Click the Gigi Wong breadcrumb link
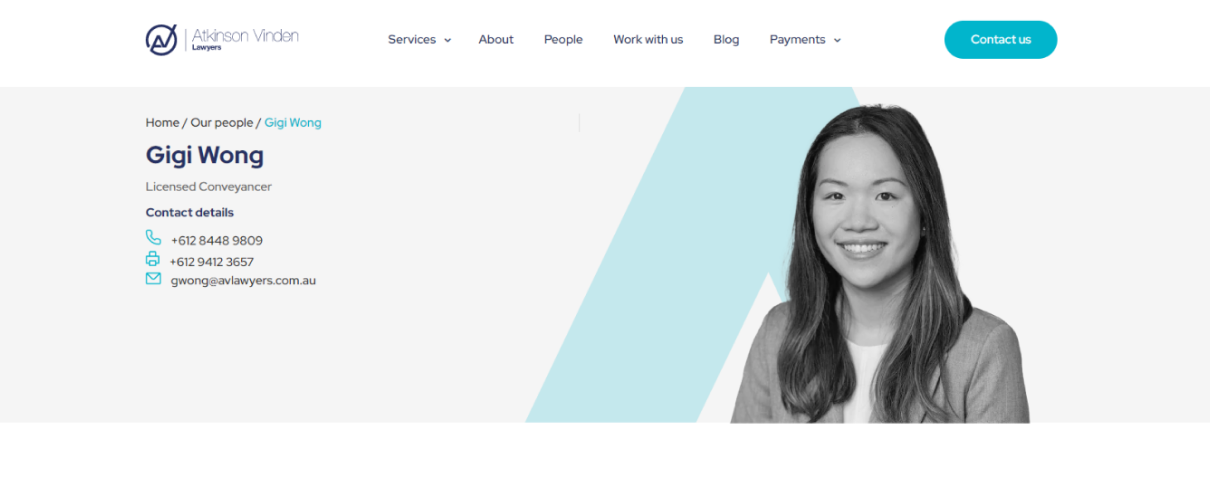The height and width of the screenshot is (481, 1210). [293, 123]
